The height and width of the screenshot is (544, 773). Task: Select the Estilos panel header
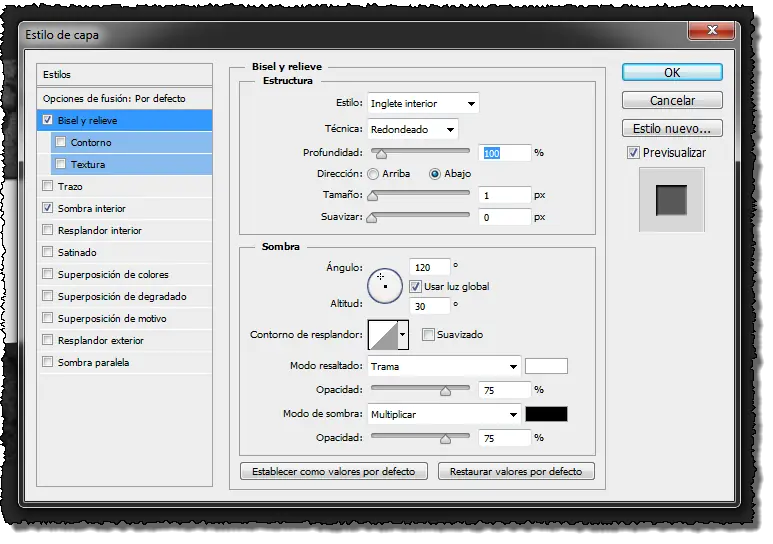pyautogui.click(x=125, y=74)
